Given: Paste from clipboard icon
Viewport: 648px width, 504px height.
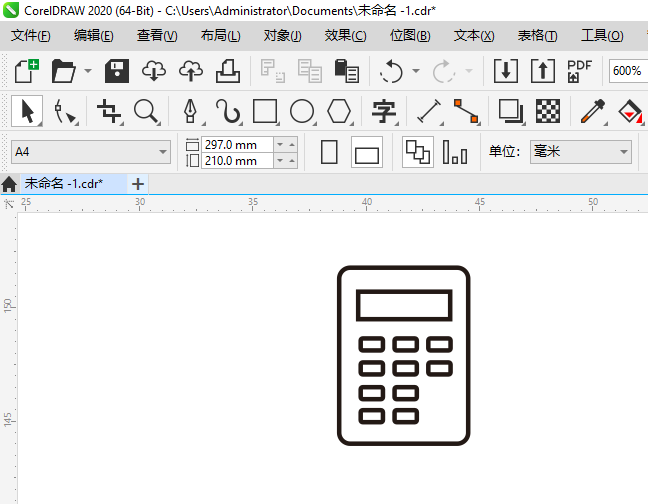Looking at the screenshot, I should (346, 71).
